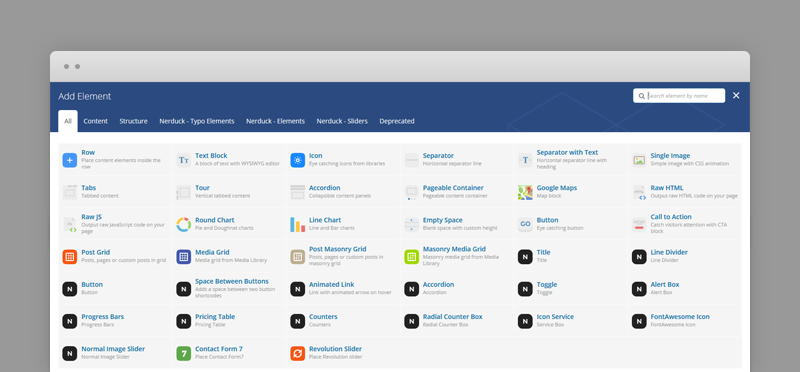Select the Text Block icon
Image resolution: width=800 pixels, height=372 pixels.
point(183,160)
